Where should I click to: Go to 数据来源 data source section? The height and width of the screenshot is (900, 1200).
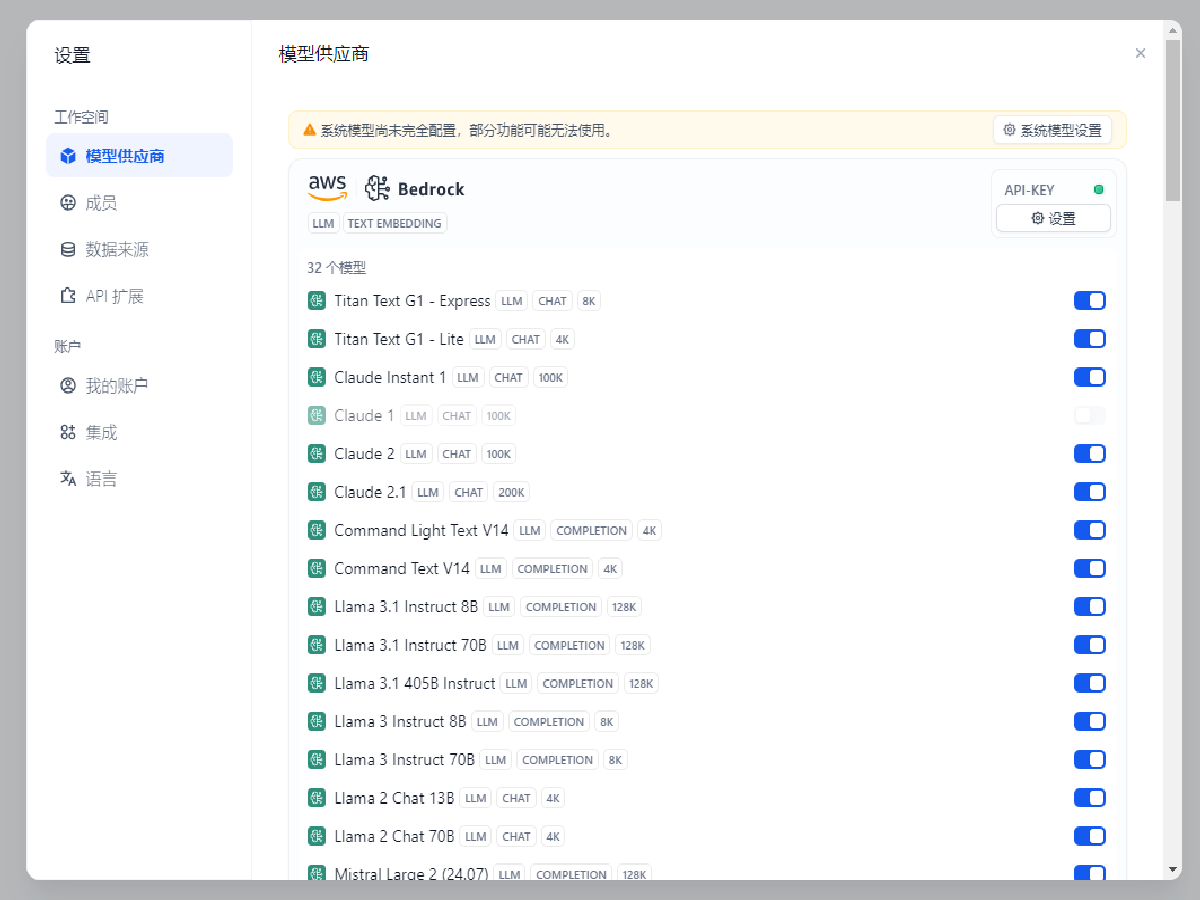(116, 249)
